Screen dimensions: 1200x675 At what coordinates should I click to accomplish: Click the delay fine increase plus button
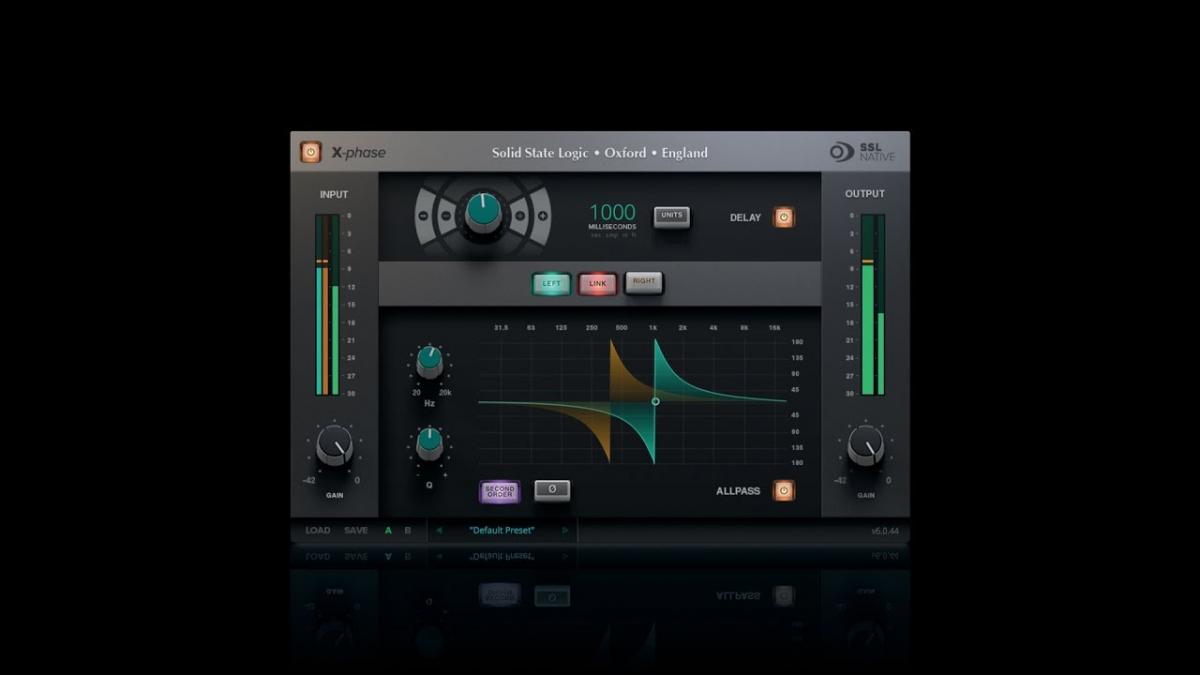click(x=519, y=215)
